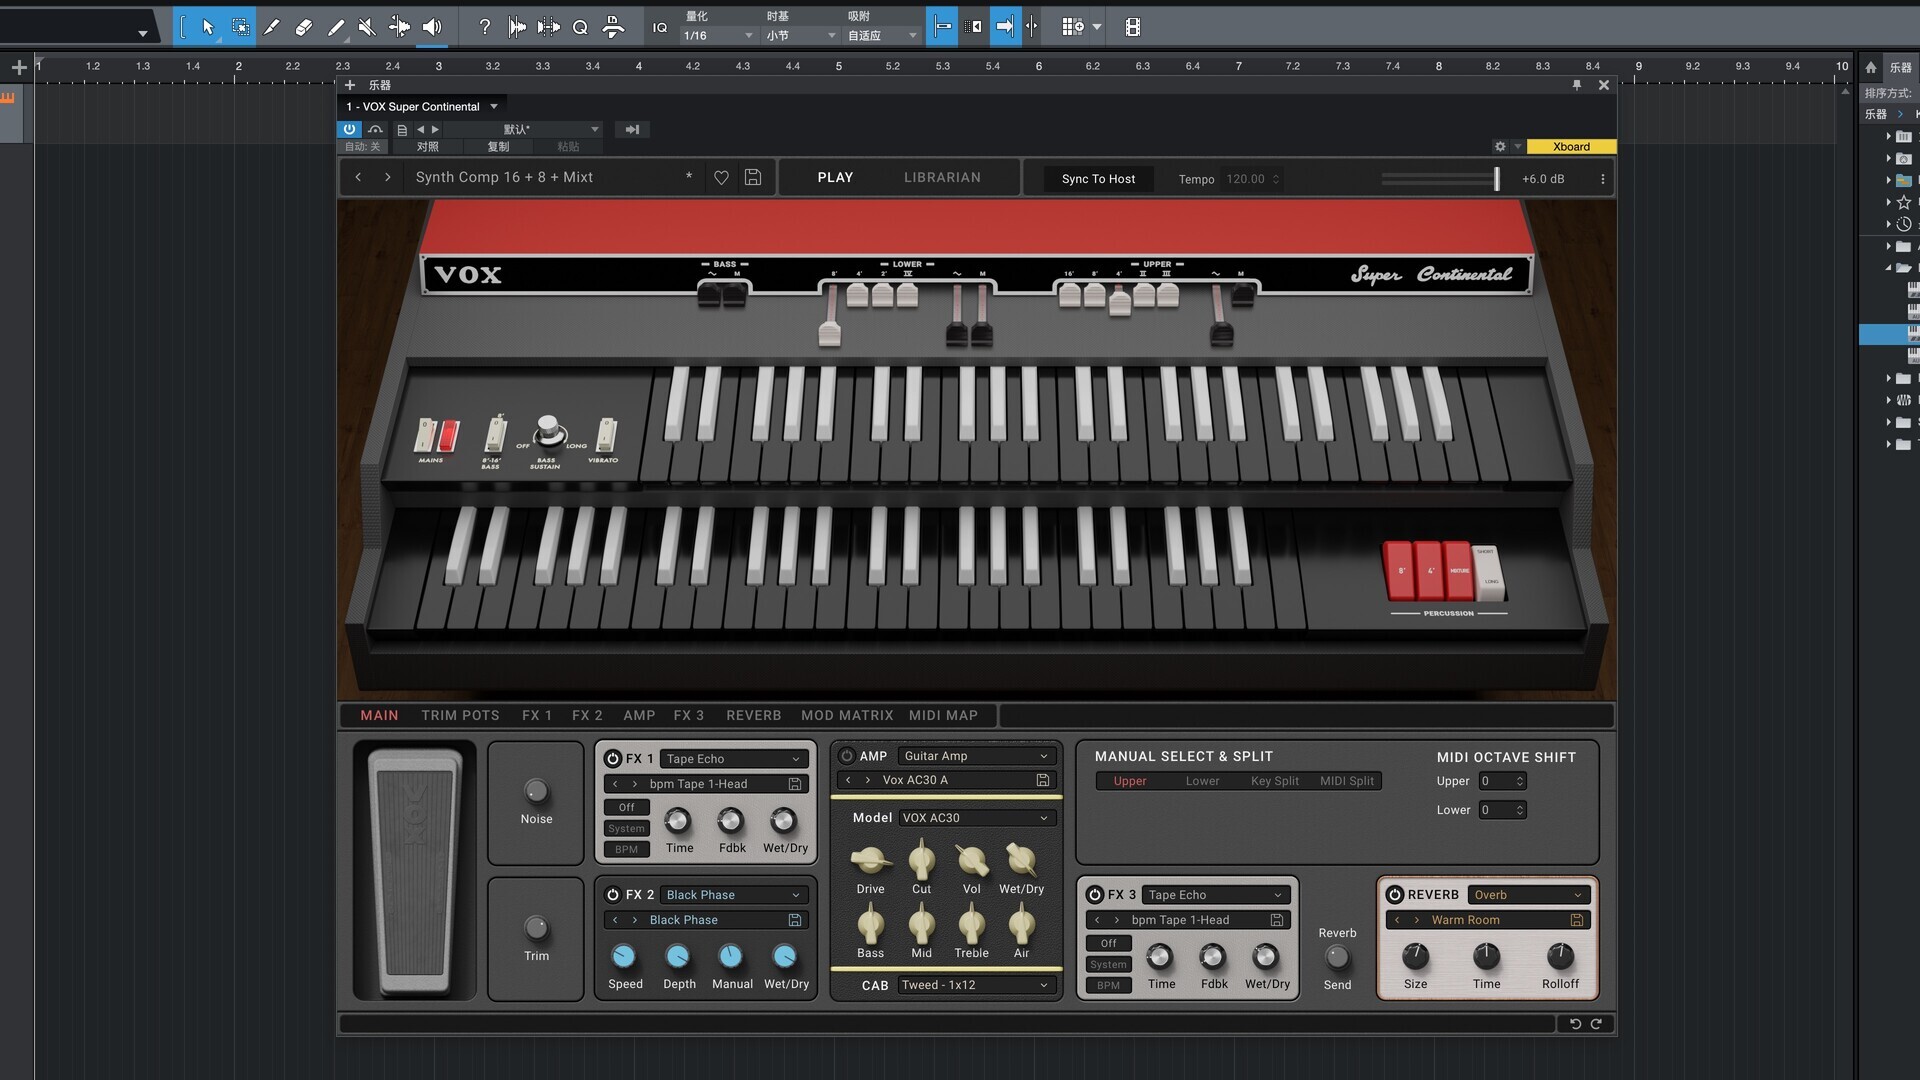Toggle the plugin power bypass button

[349, 129]
